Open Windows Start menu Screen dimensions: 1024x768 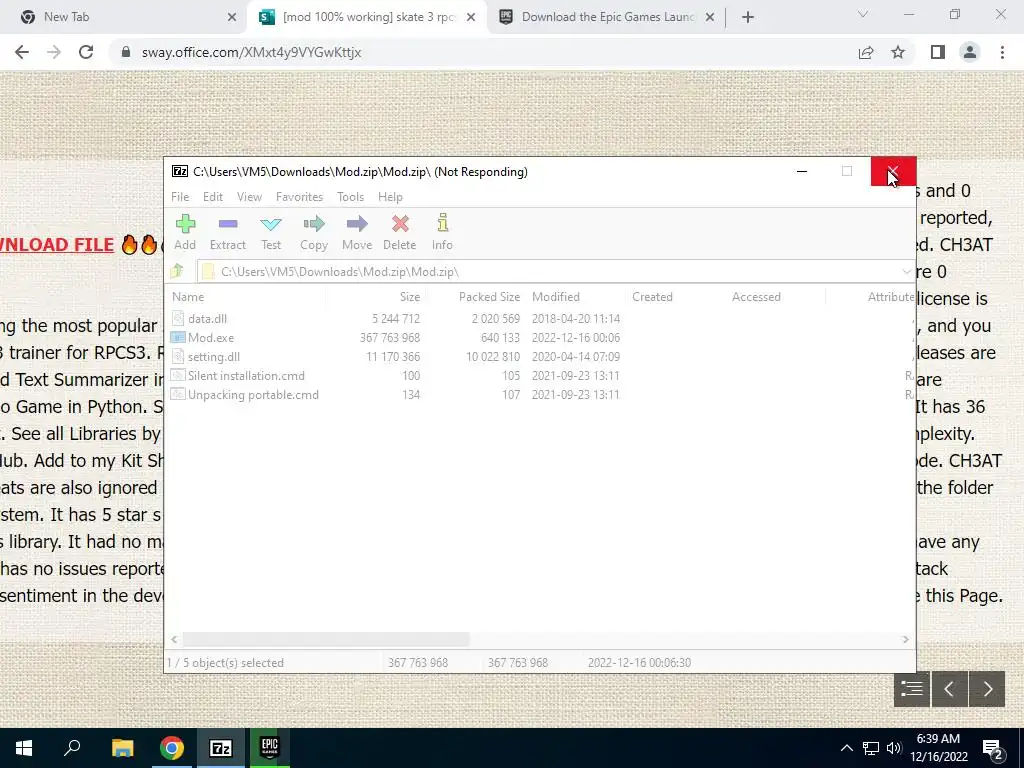coord(24,748)
